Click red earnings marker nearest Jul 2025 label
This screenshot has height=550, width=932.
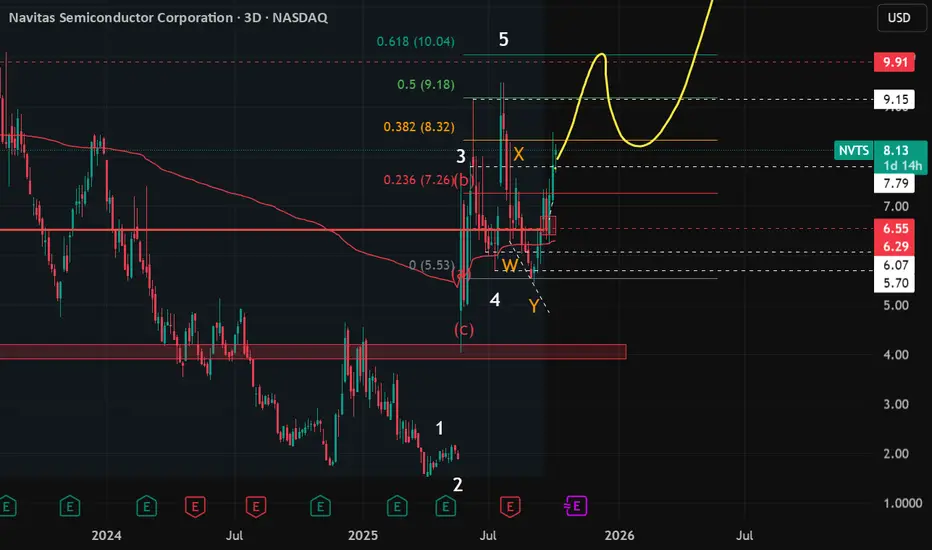tap(509, 507)
